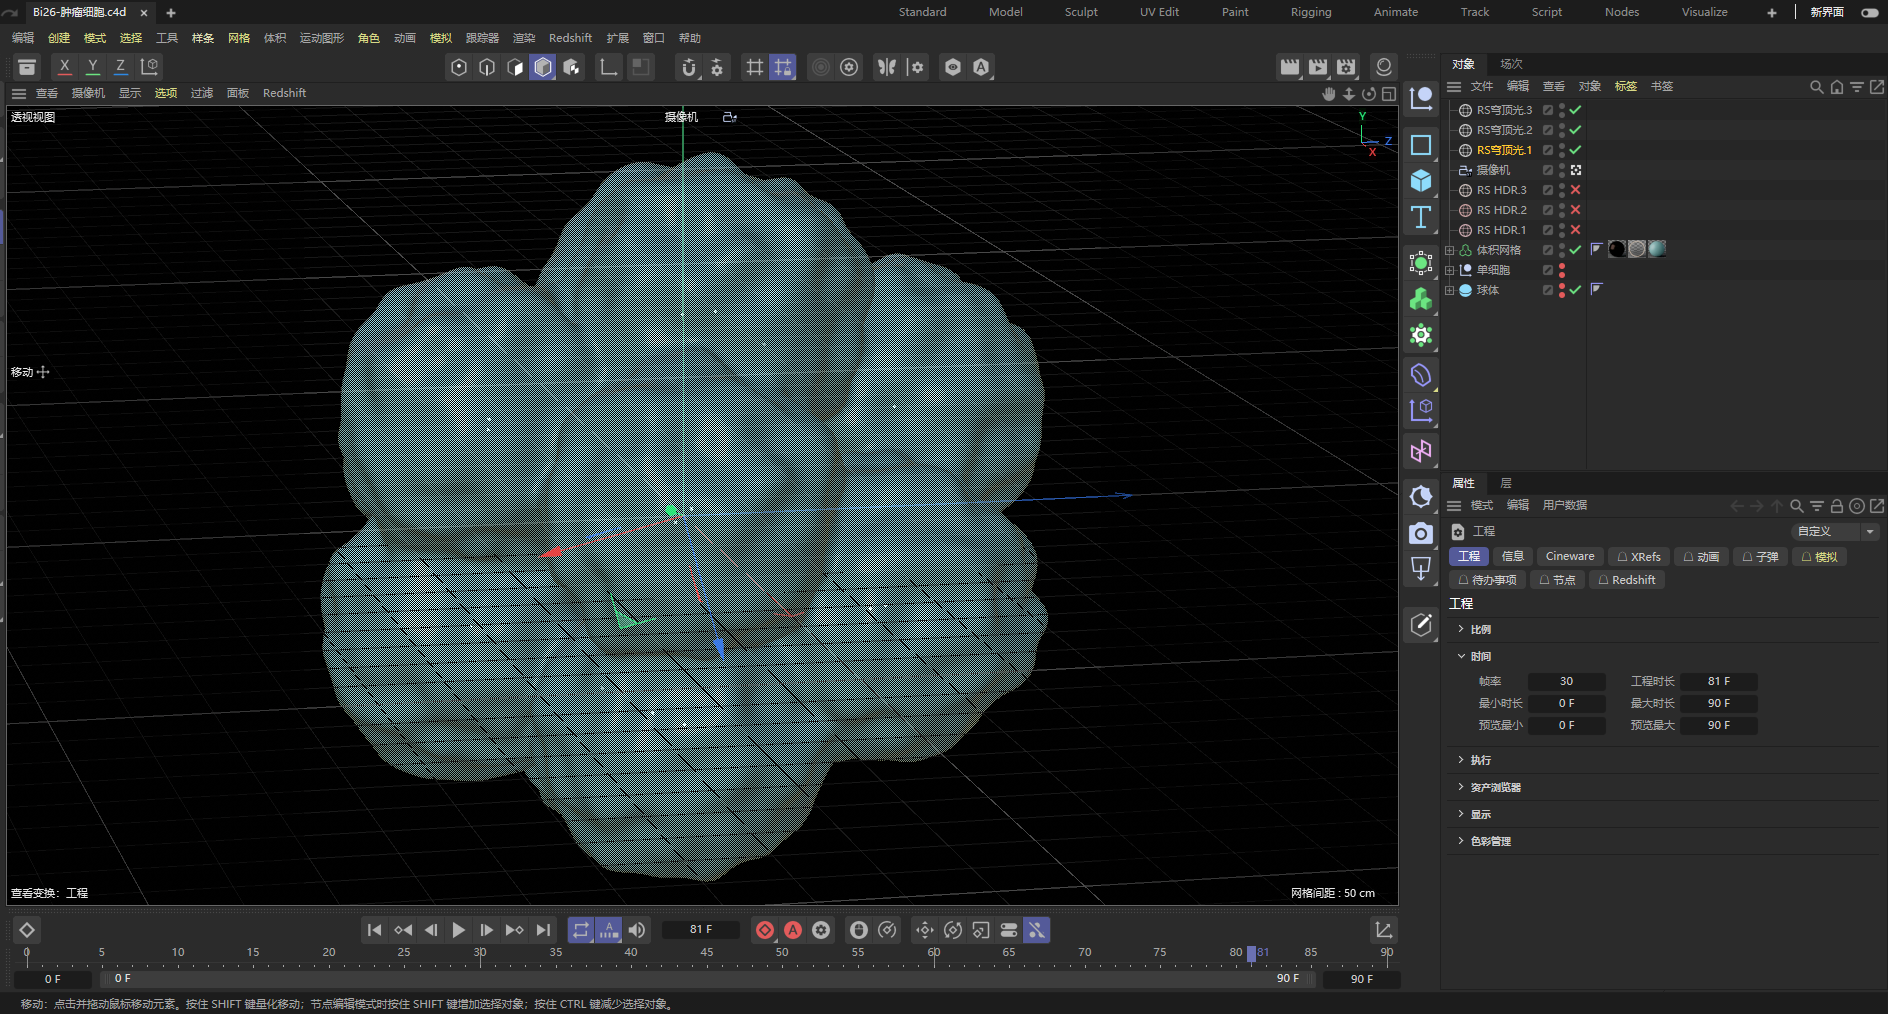Select the 信息 tab button
The height and width of the screenshot is (1014, 1888).
click(1513, 557)
